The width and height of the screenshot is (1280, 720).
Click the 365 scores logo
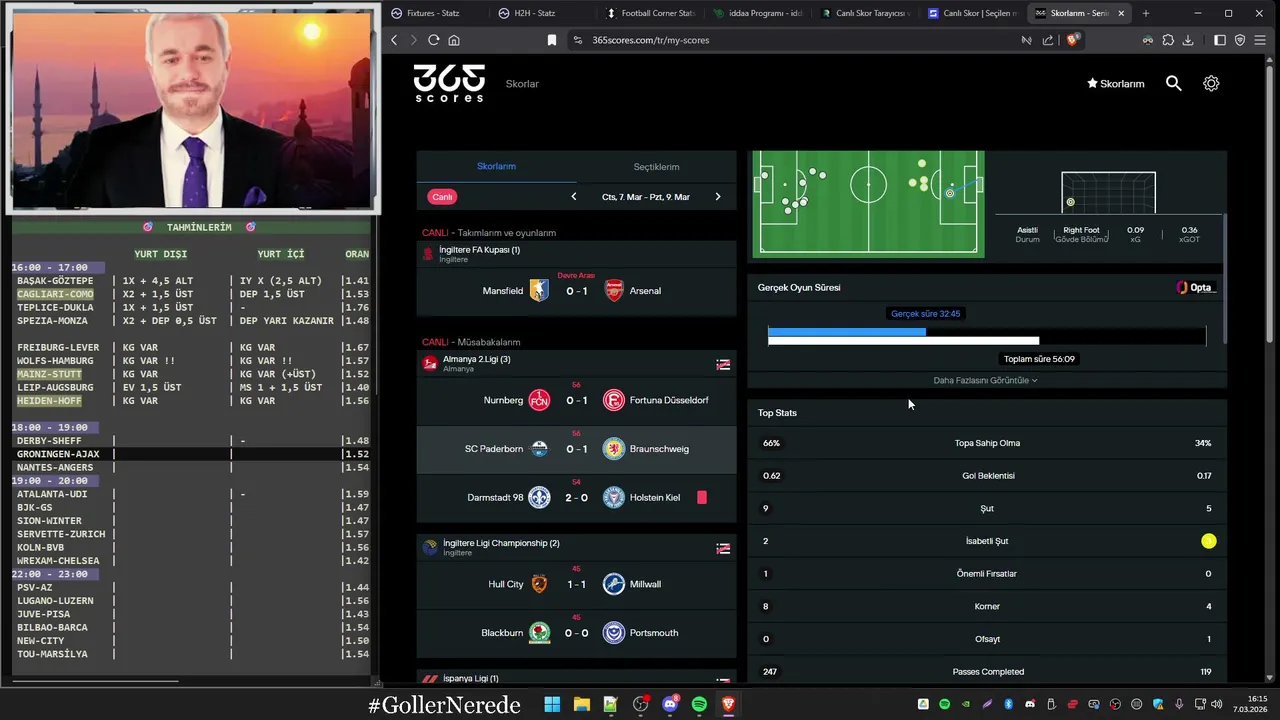tap(449, 83)
